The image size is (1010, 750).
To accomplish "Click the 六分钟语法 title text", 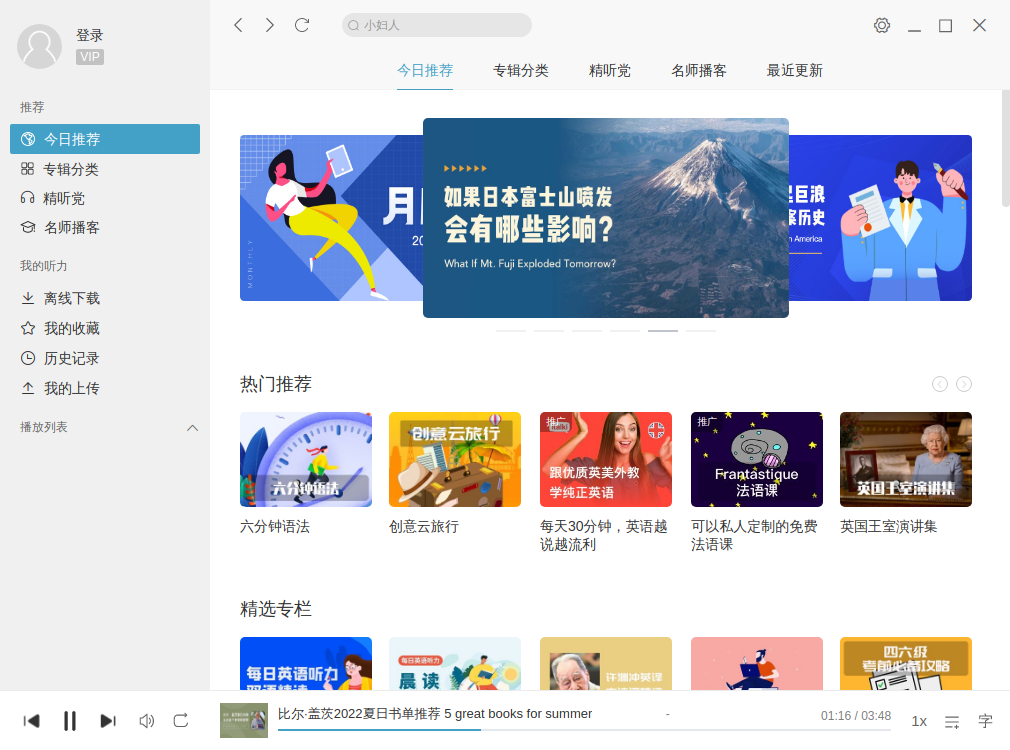I will (275, 526).
